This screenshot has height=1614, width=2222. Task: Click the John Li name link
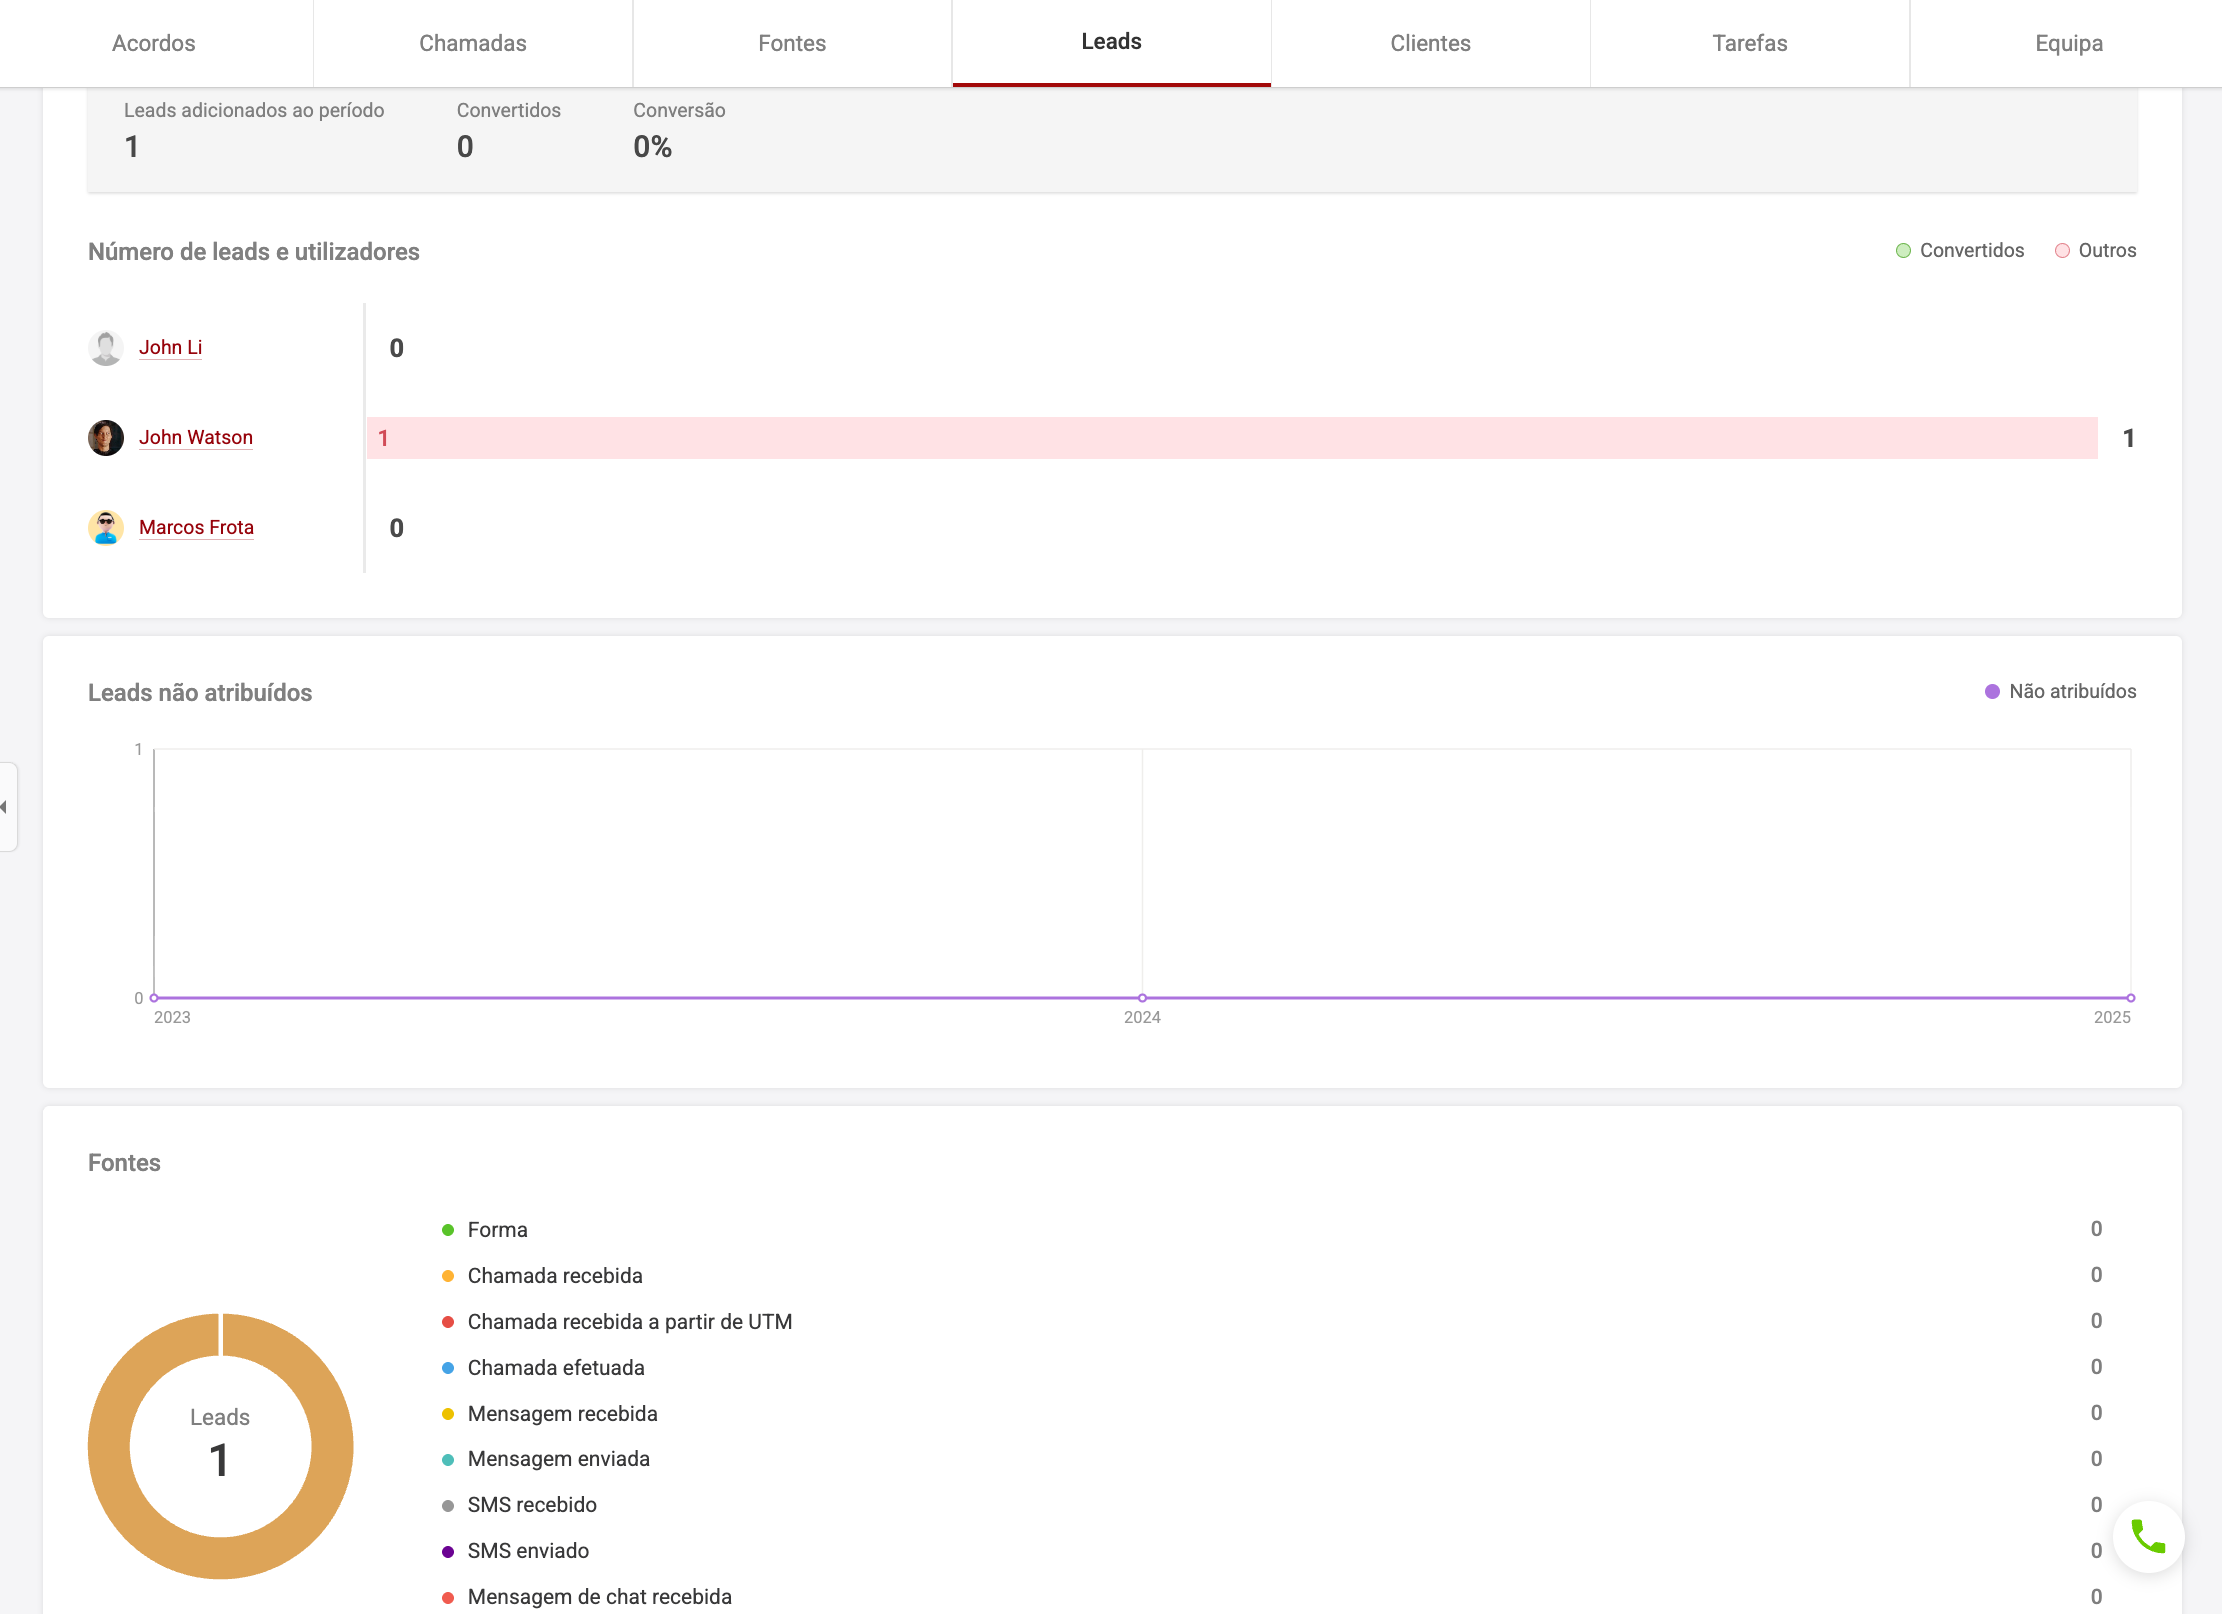[x=170, y=348]
